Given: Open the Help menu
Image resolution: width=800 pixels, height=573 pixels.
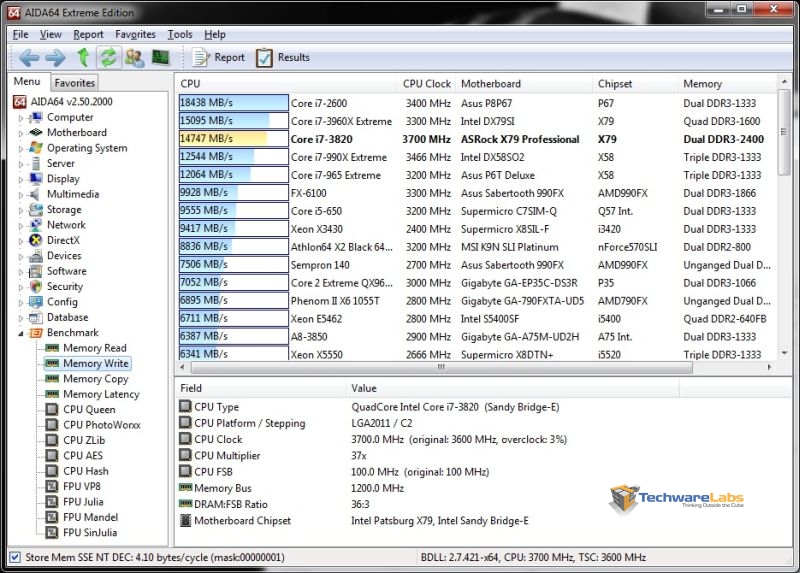Looking at the screenshot, I should point(215,34).
